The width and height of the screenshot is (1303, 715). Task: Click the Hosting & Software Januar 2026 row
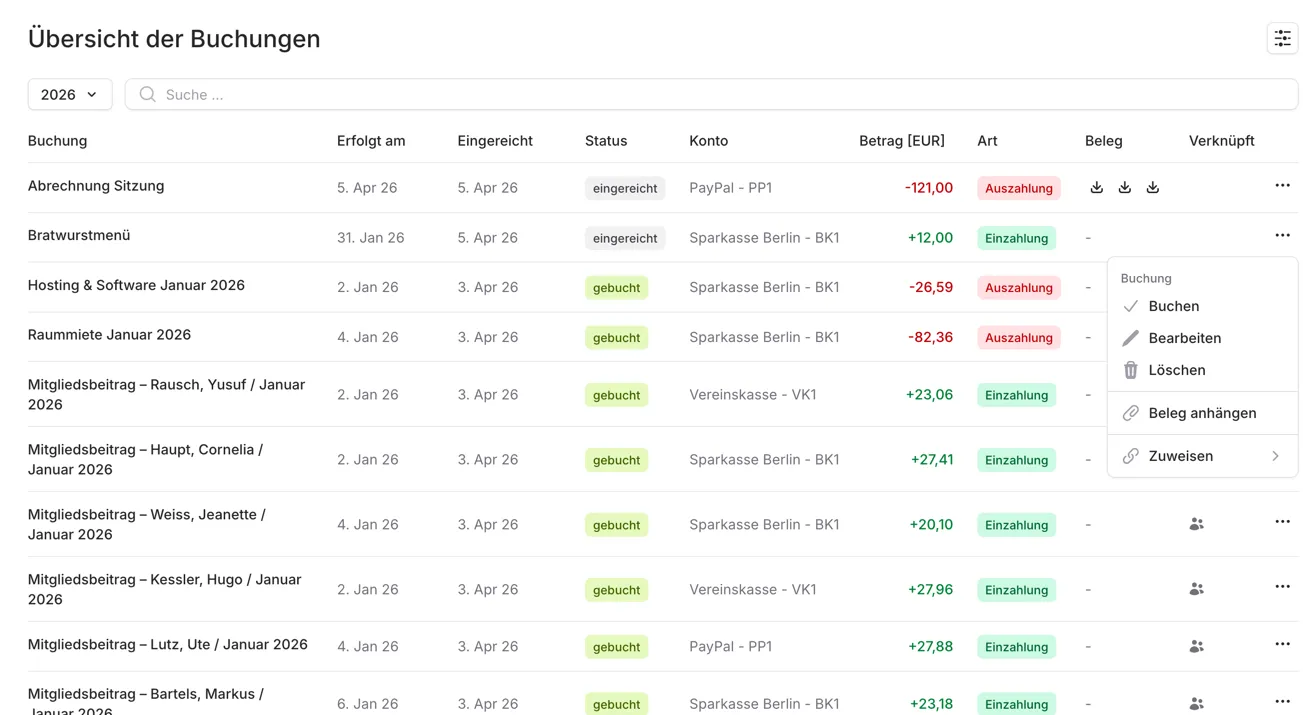tap(136, 286)
